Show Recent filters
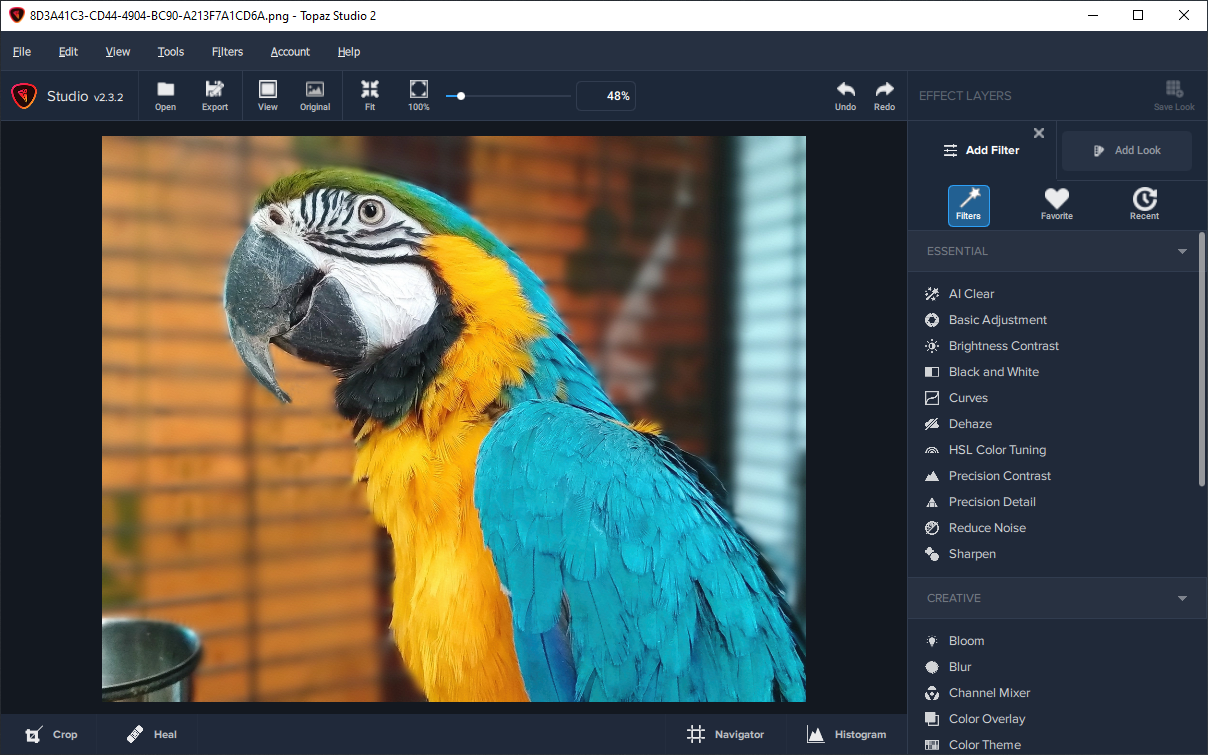Image resolution: width=1208 pixels, height=755 pixels. coord(1144,204)
